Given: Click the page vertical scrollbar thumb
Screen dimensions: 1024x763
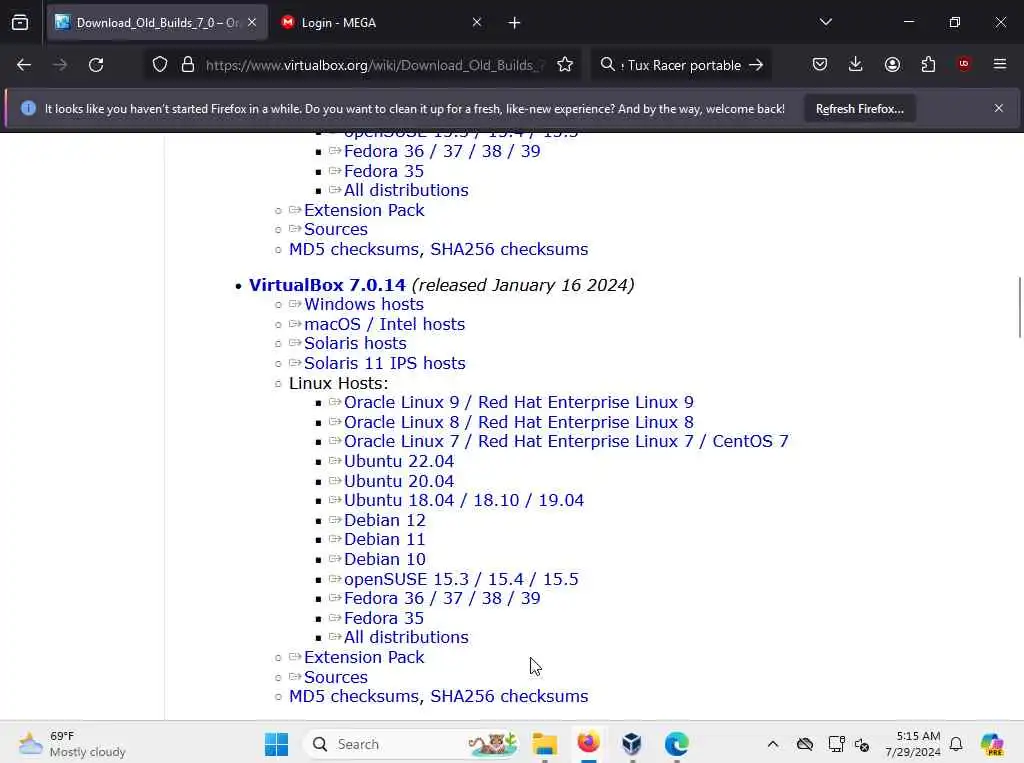Looking at the screenshot, I should pos(1019,307).
